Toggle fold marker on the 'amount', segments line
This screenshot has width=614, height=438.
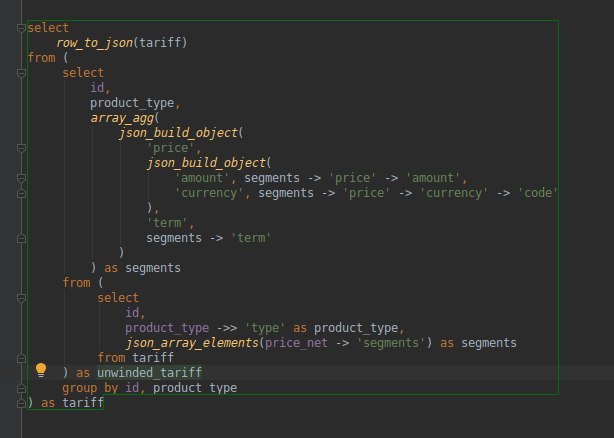point(22,178)
